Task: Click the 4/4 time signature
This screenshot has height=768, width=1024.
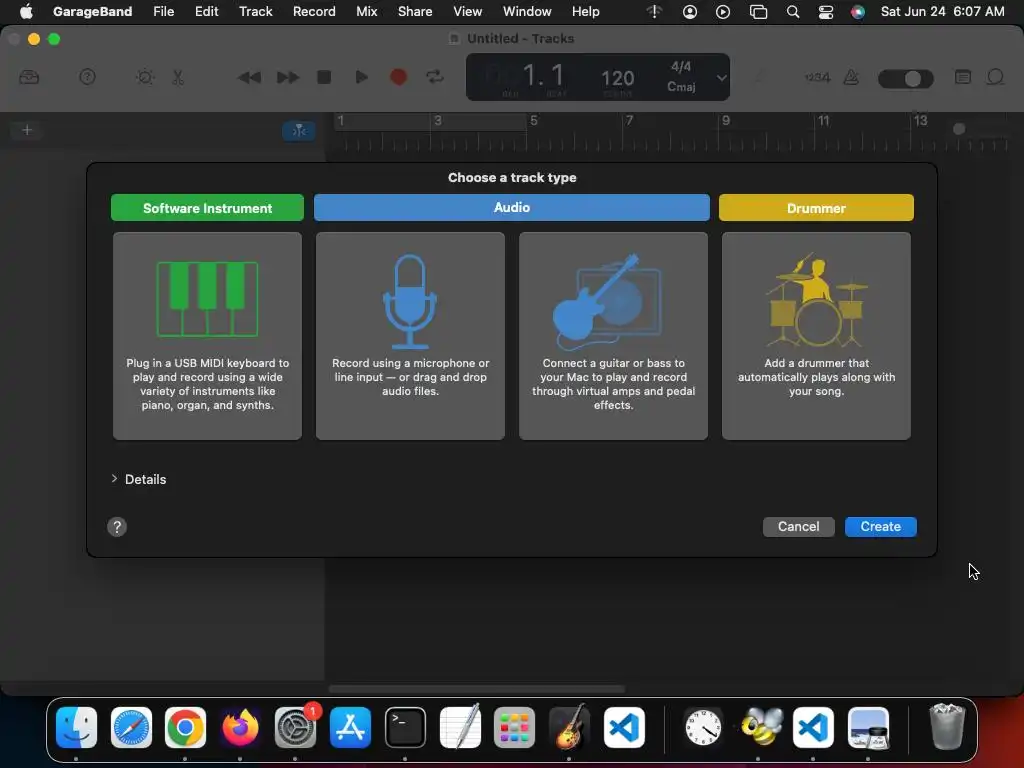Action: [680, 67]
